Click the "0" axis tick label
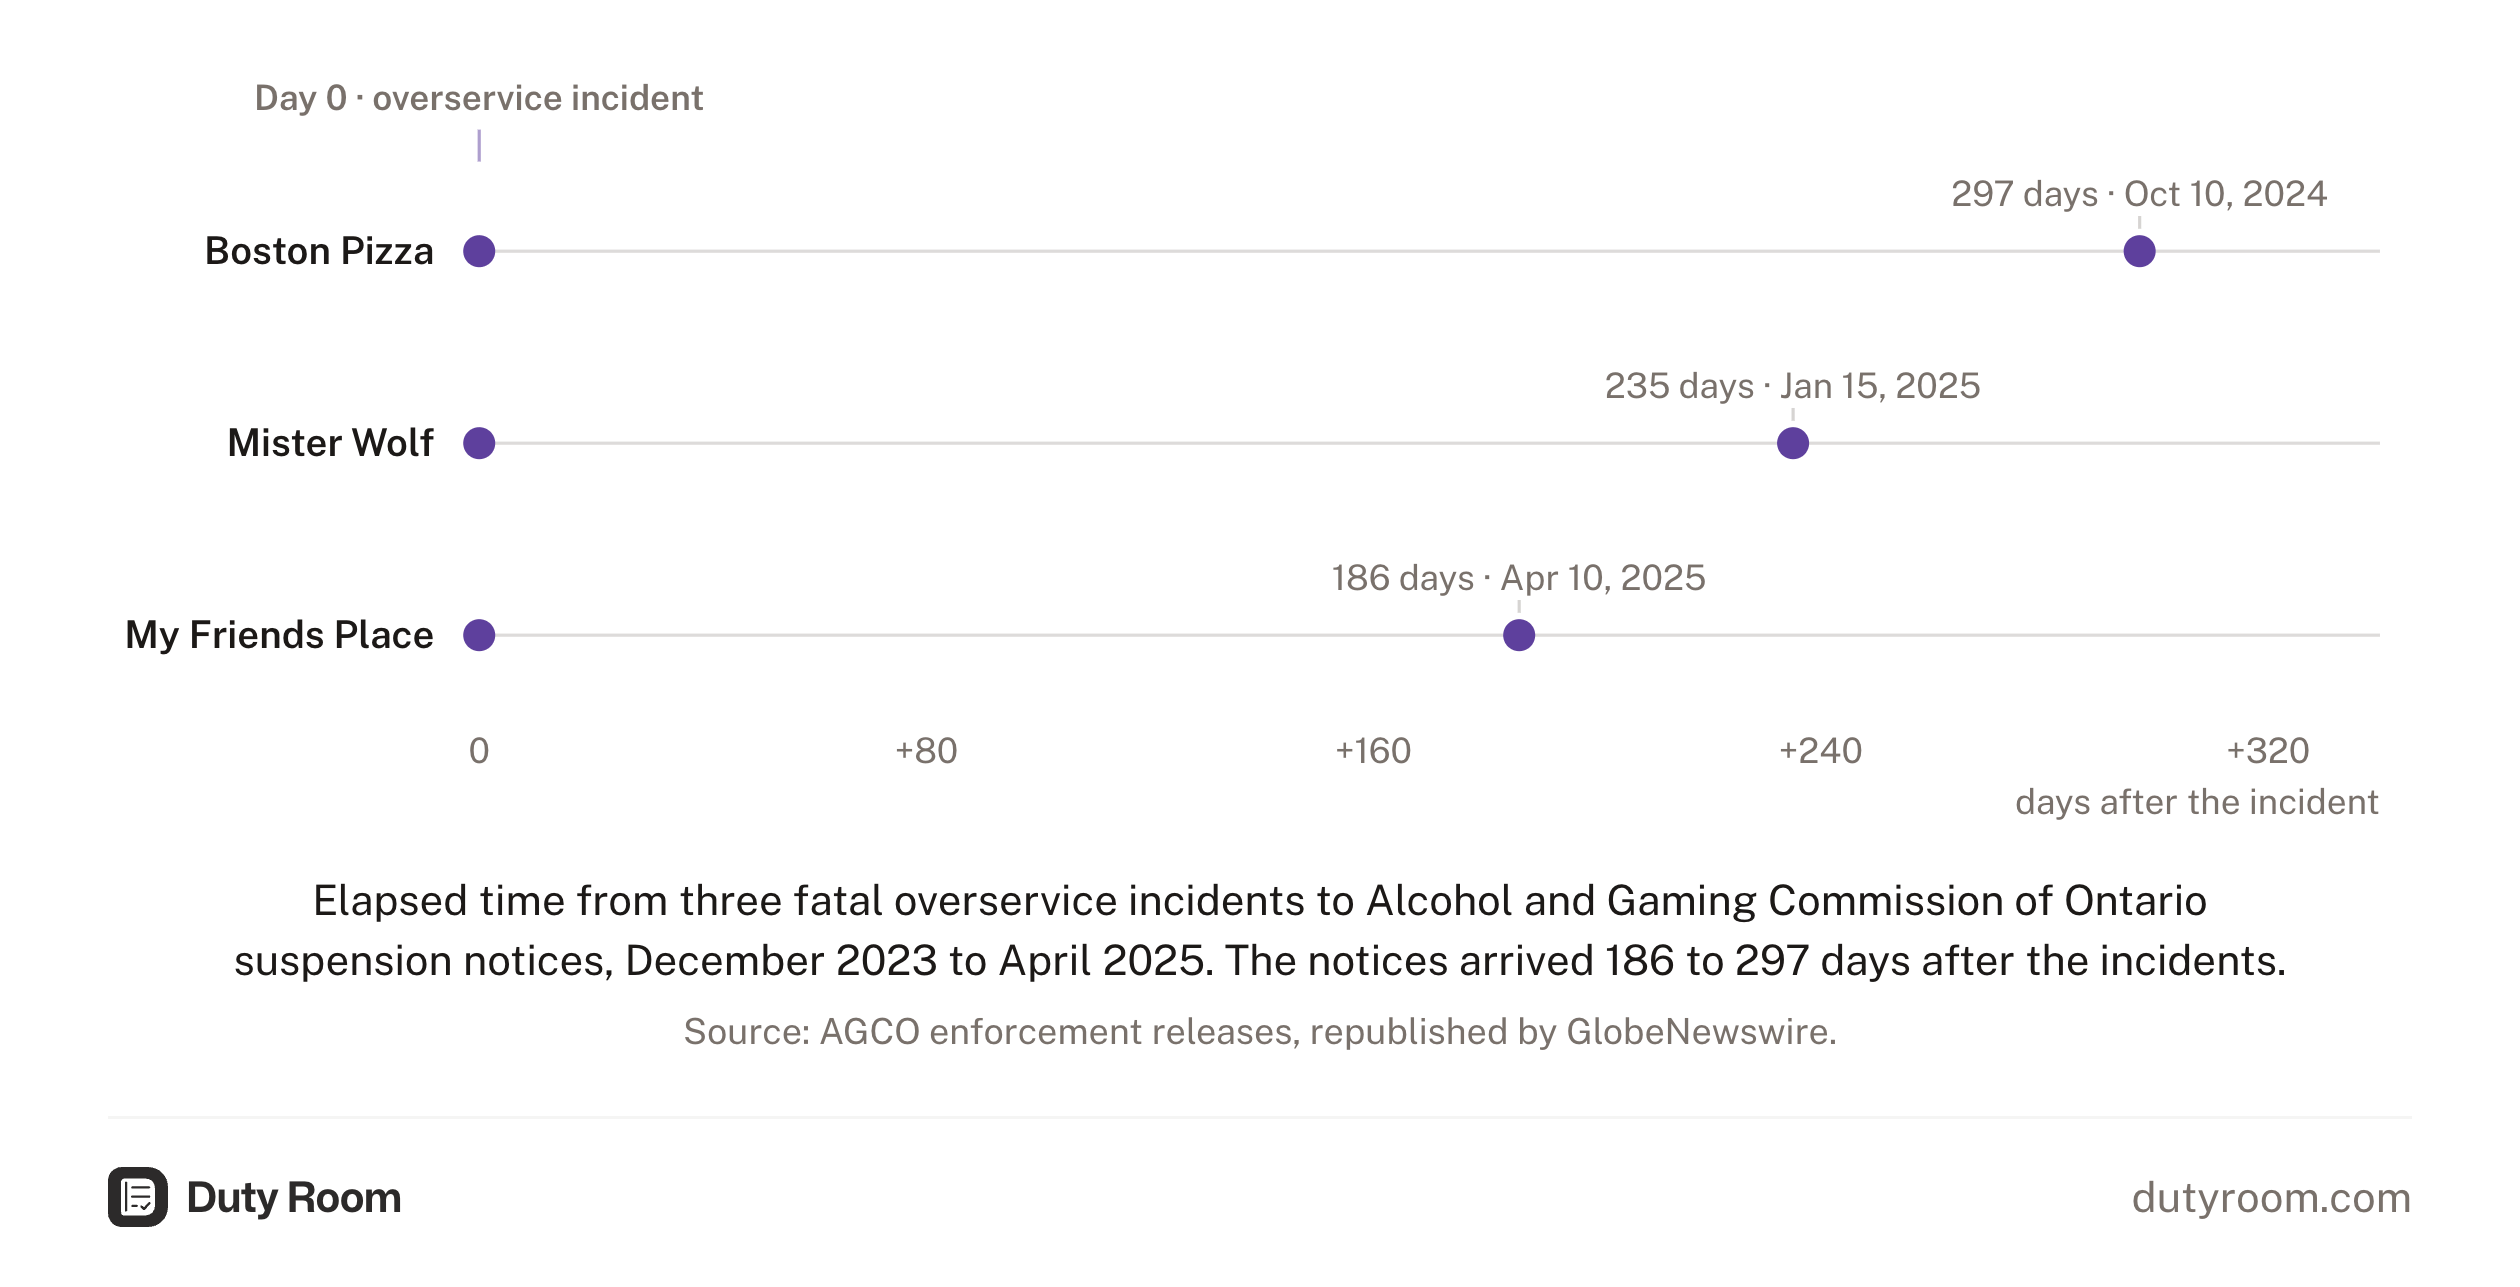This screenshot has width=2520, height=1287. coord(479,751)
